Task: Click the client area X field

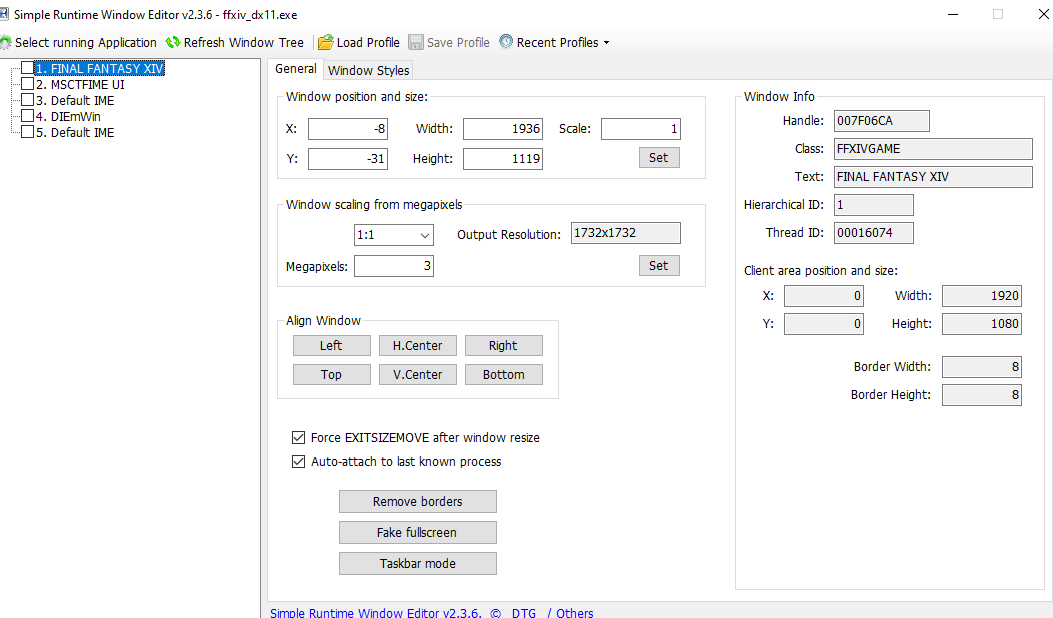Action: click(x=824, y=296)
